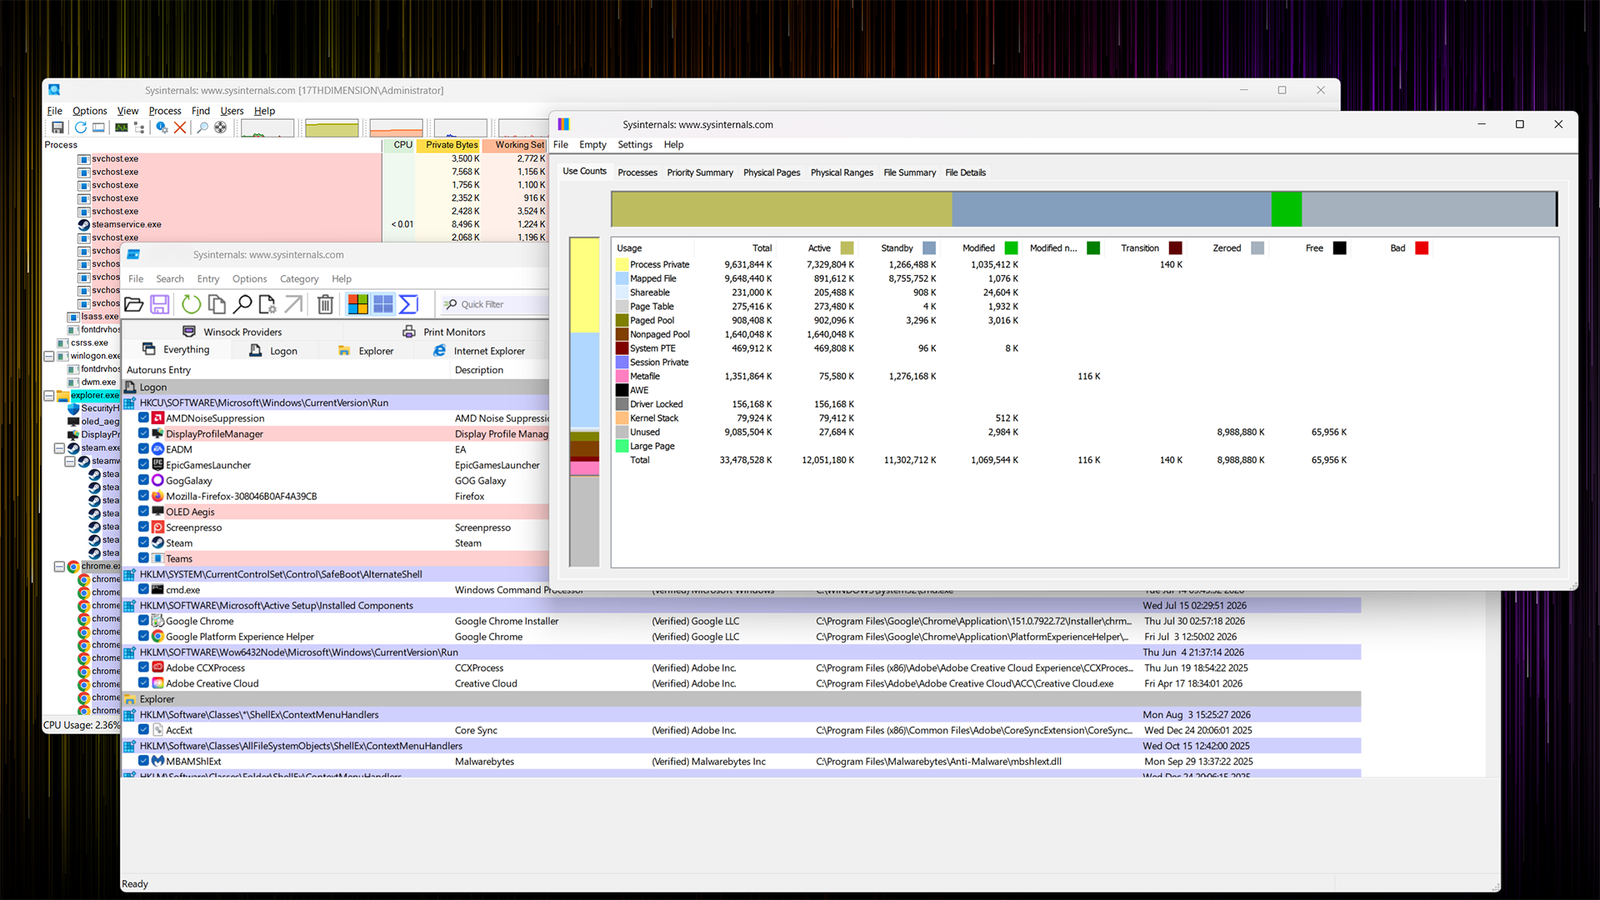Click the green Refresh icon in Autoruns toolbar
This screenshot has width=1600, height=900.
click(191, 304)
